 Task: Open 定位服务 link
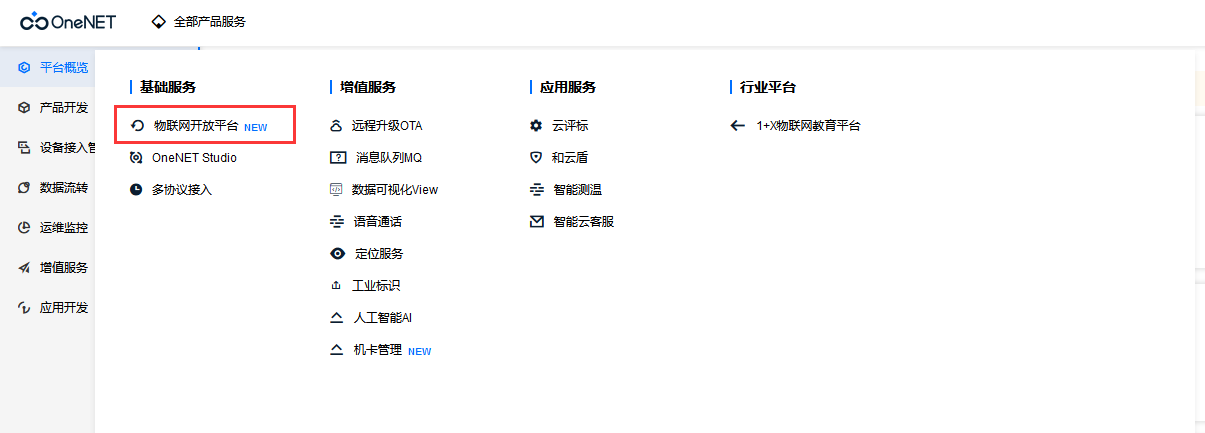(380, 254)
